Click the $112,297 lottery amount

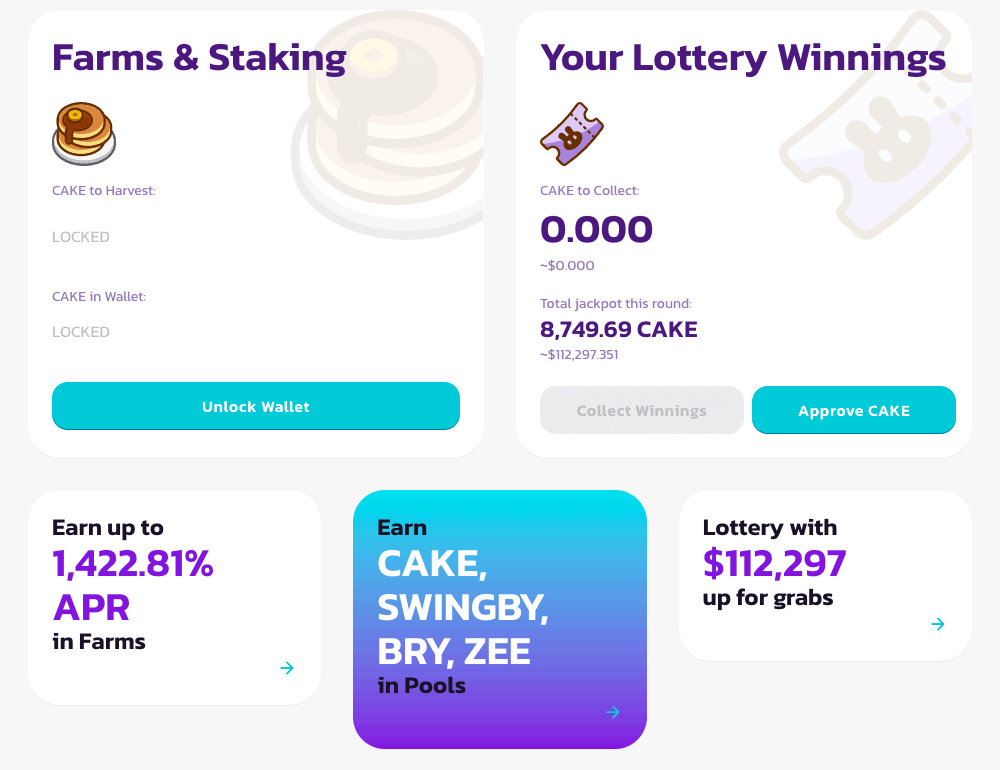point(774,563)
